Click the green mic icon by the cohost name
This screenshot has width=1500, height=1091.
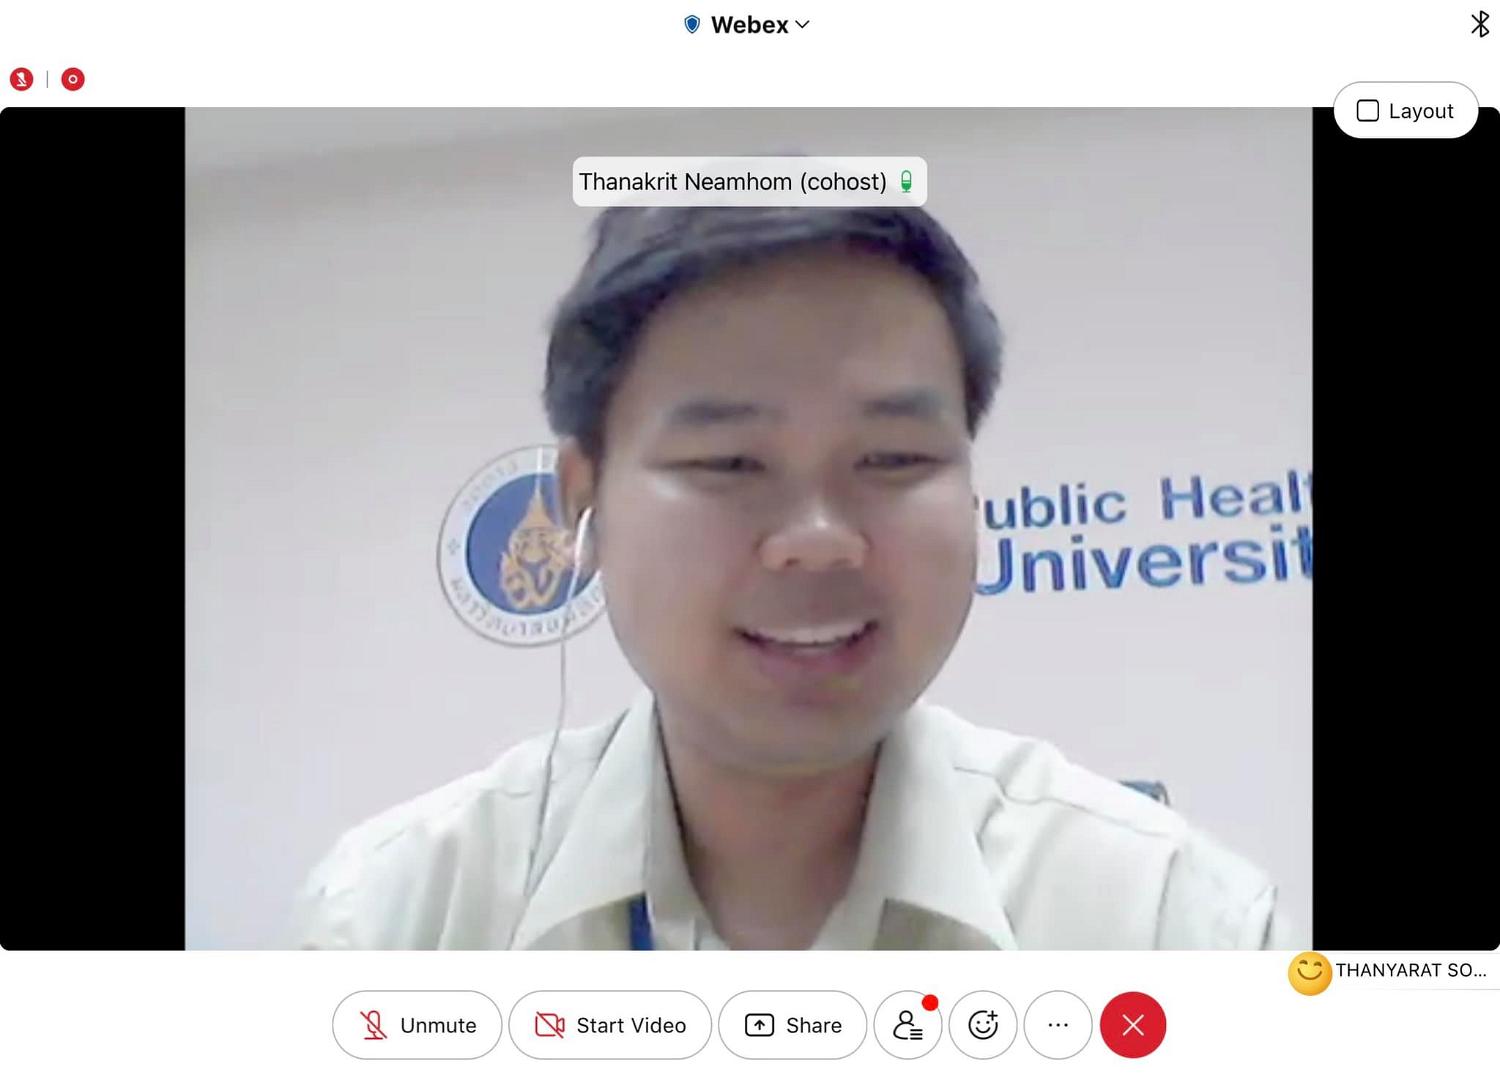(906, 182)
